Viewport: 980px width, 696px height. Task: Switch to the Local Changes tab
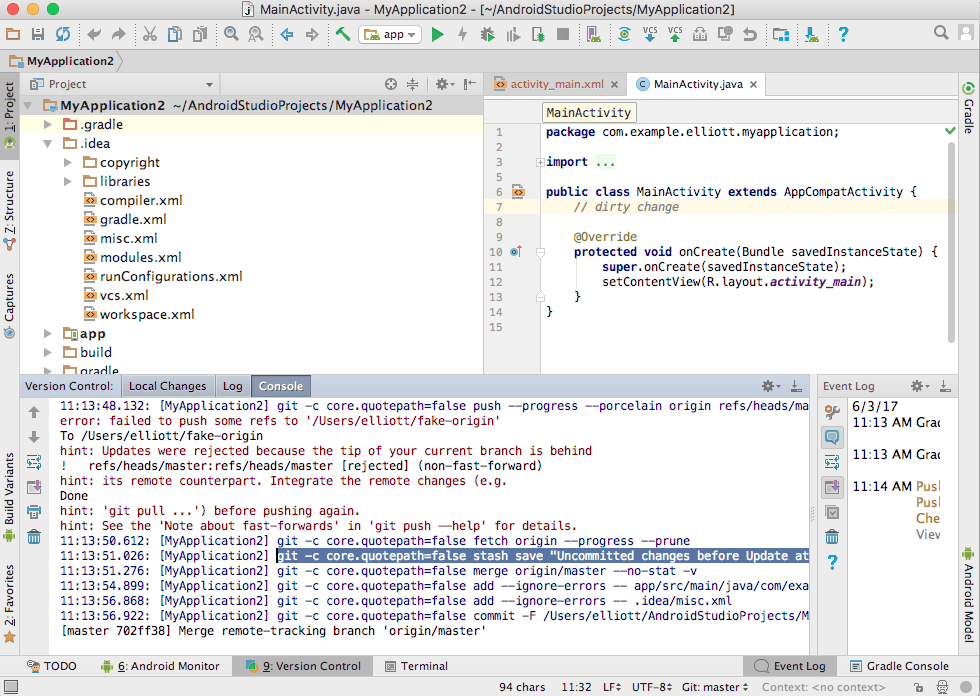[167, 386]
